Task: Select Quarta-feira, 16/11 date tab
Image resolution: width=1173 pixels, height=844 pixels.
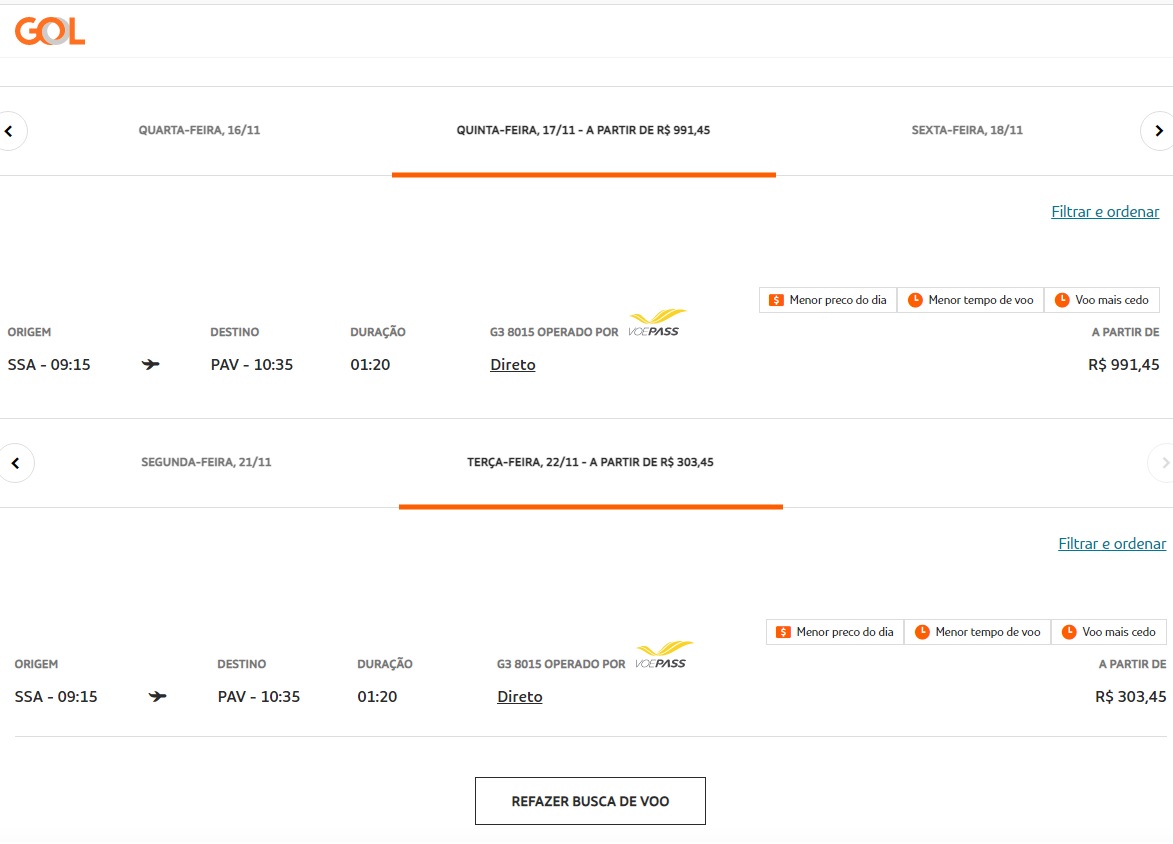Action: (199, 131)
